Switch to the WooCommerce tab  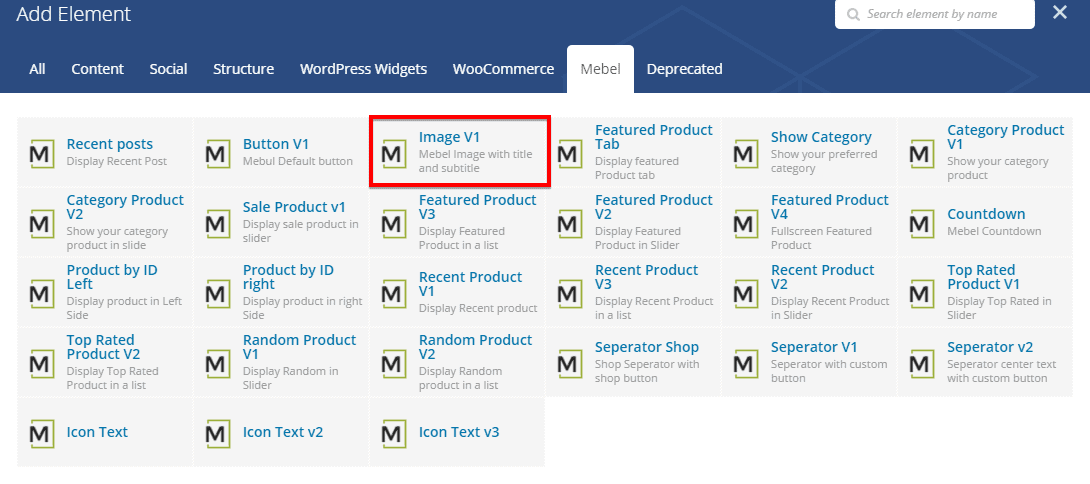(503, 69)
